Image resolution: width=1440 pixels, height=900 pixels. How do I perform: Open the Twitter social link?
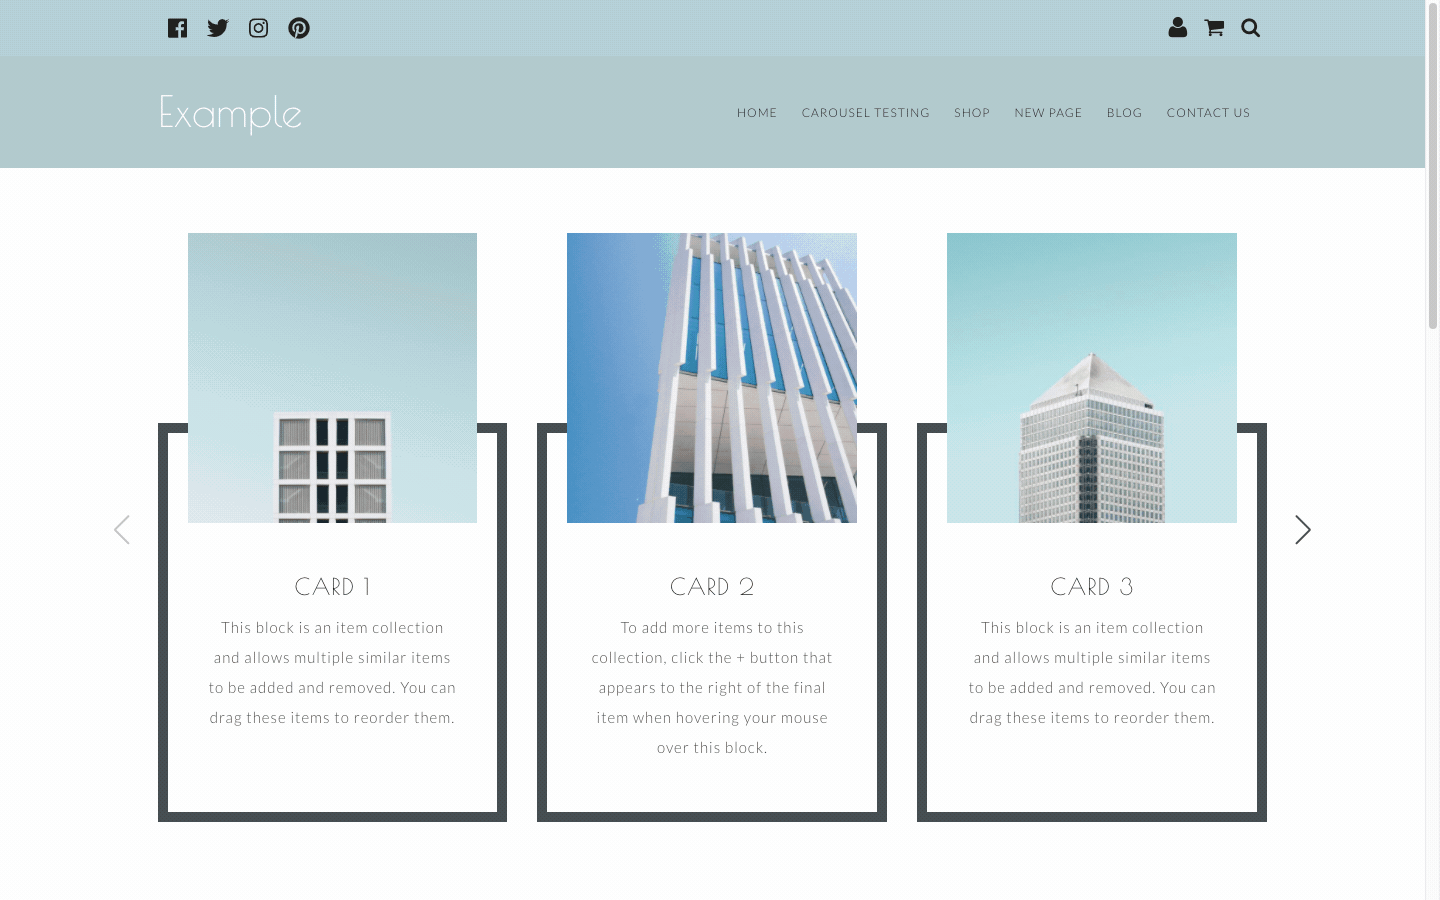pyautogui.click(x=218, y=28)
